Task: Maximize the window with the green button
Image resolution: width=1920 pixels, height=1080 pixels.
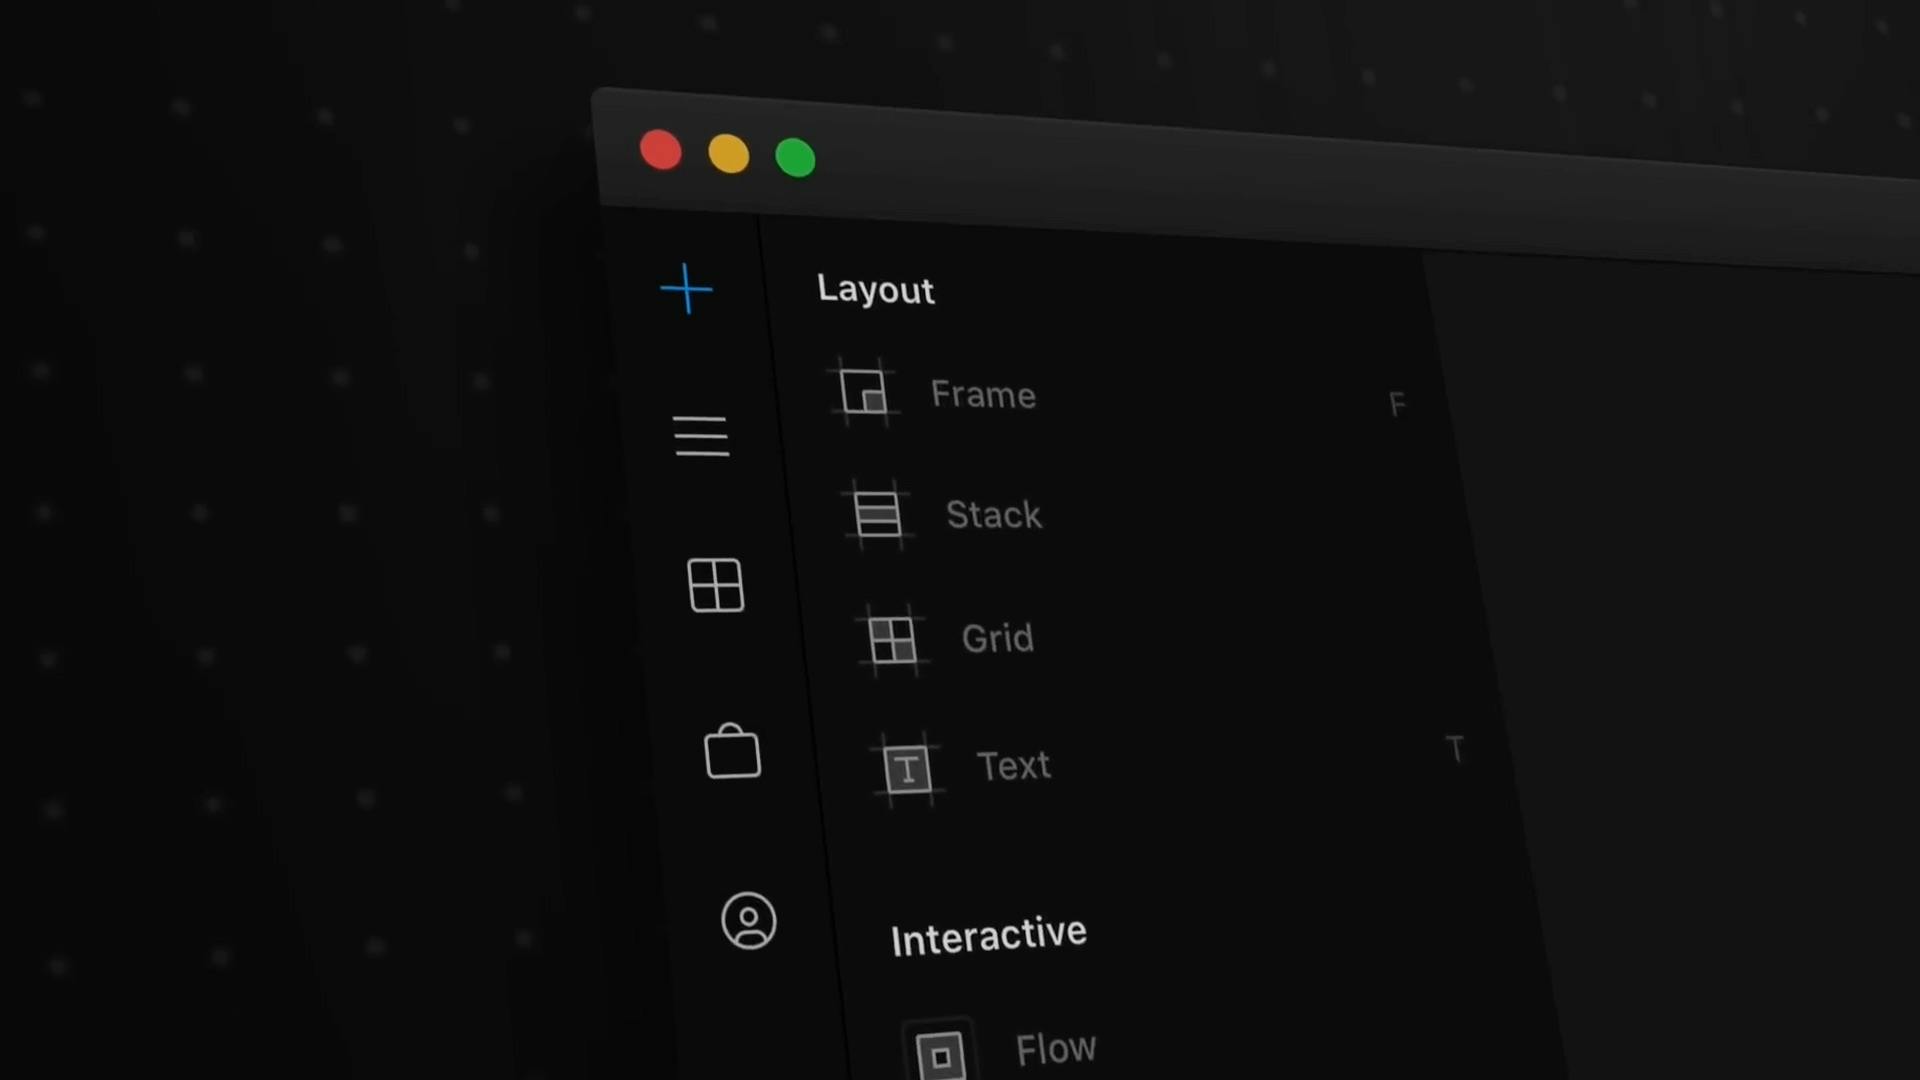Action: tap(796, 158)
